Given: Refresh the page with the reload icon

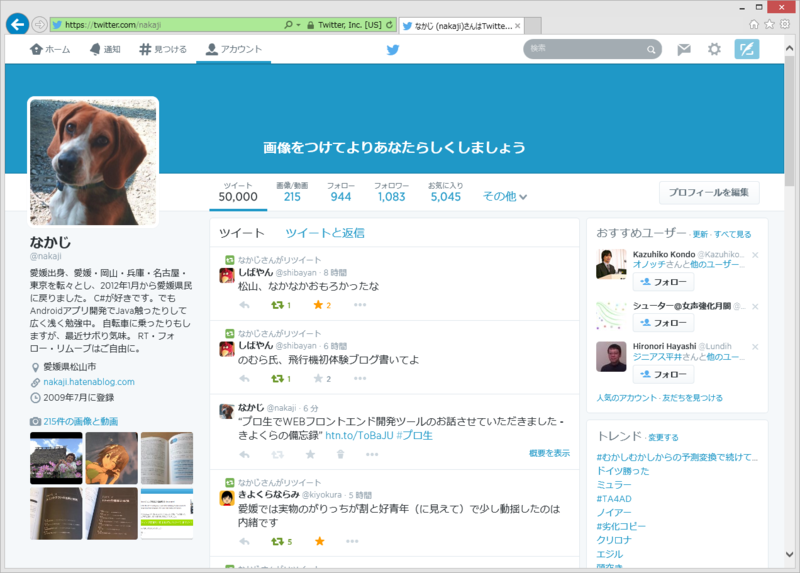Looking at the screenshot, I should click(x=390, y=24).
